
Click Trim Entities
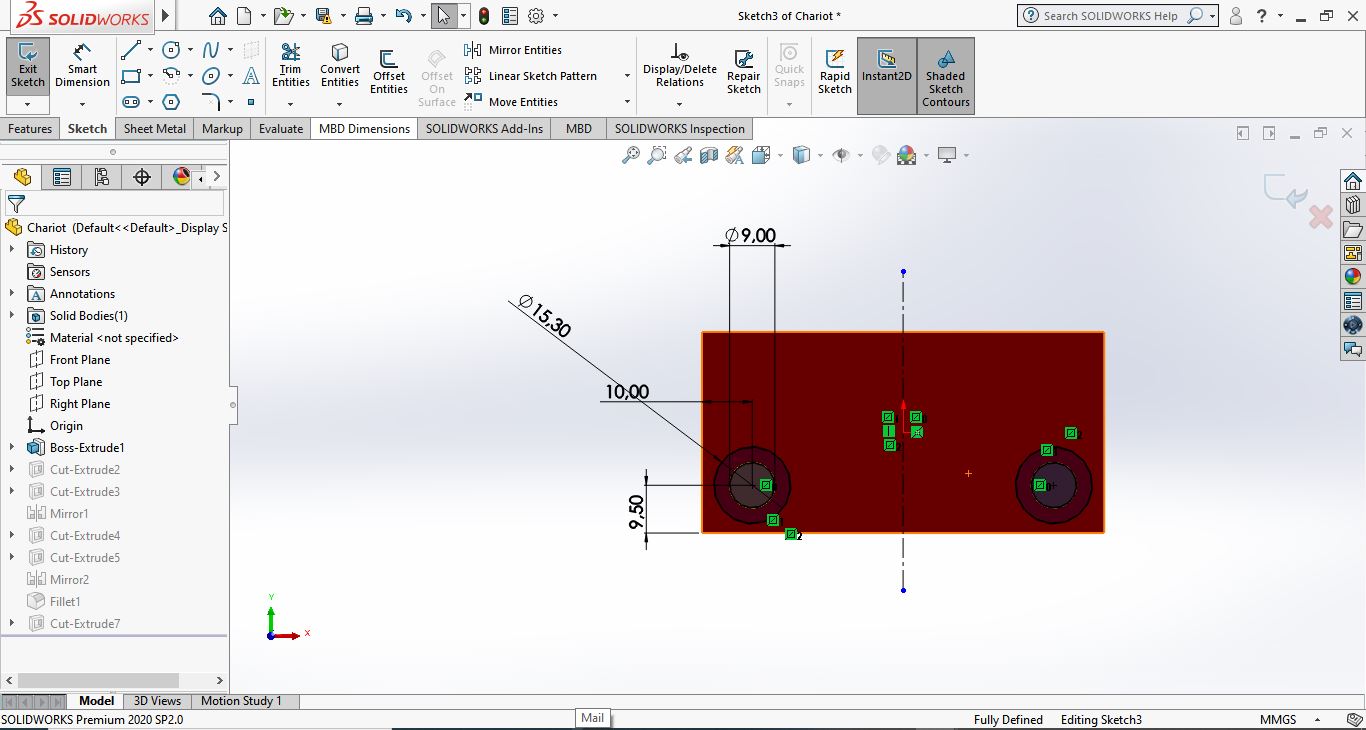(290, 66)
